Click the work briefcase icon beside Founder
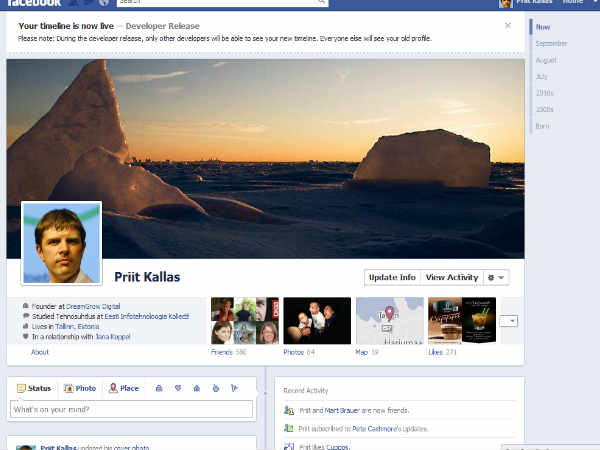The width and height of the screenshot is (600, 450). [26, 306]
